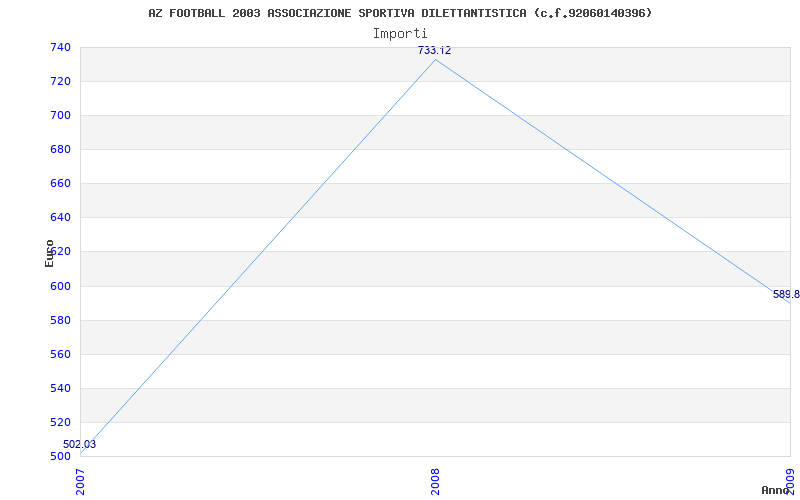Image resolution: width=800 pixels, height=500 pixels.
Task: Click the 500 y-axis value
Action: click(60, 457)
